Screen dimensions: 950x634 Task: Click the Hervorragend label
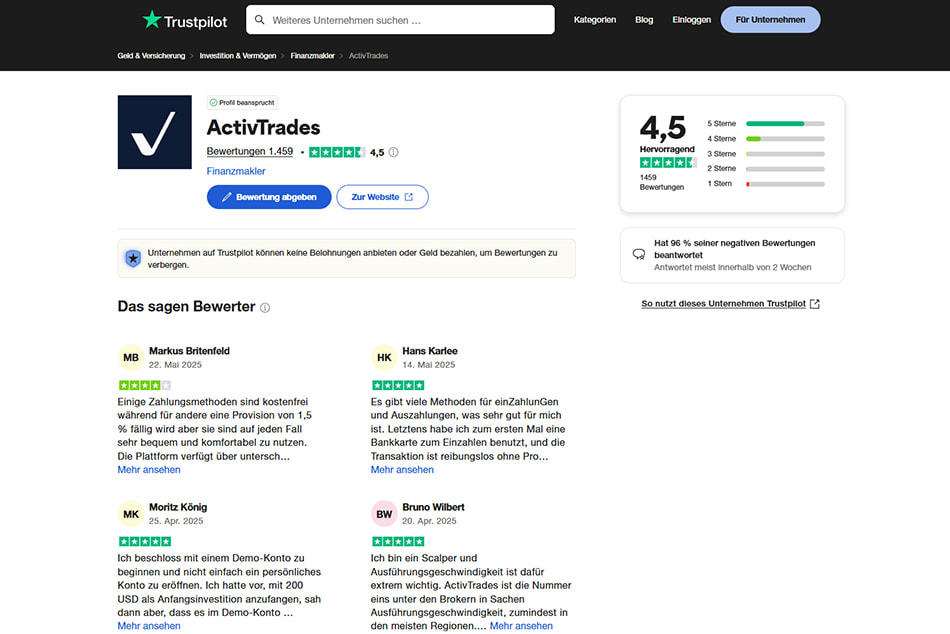(667, 149)
